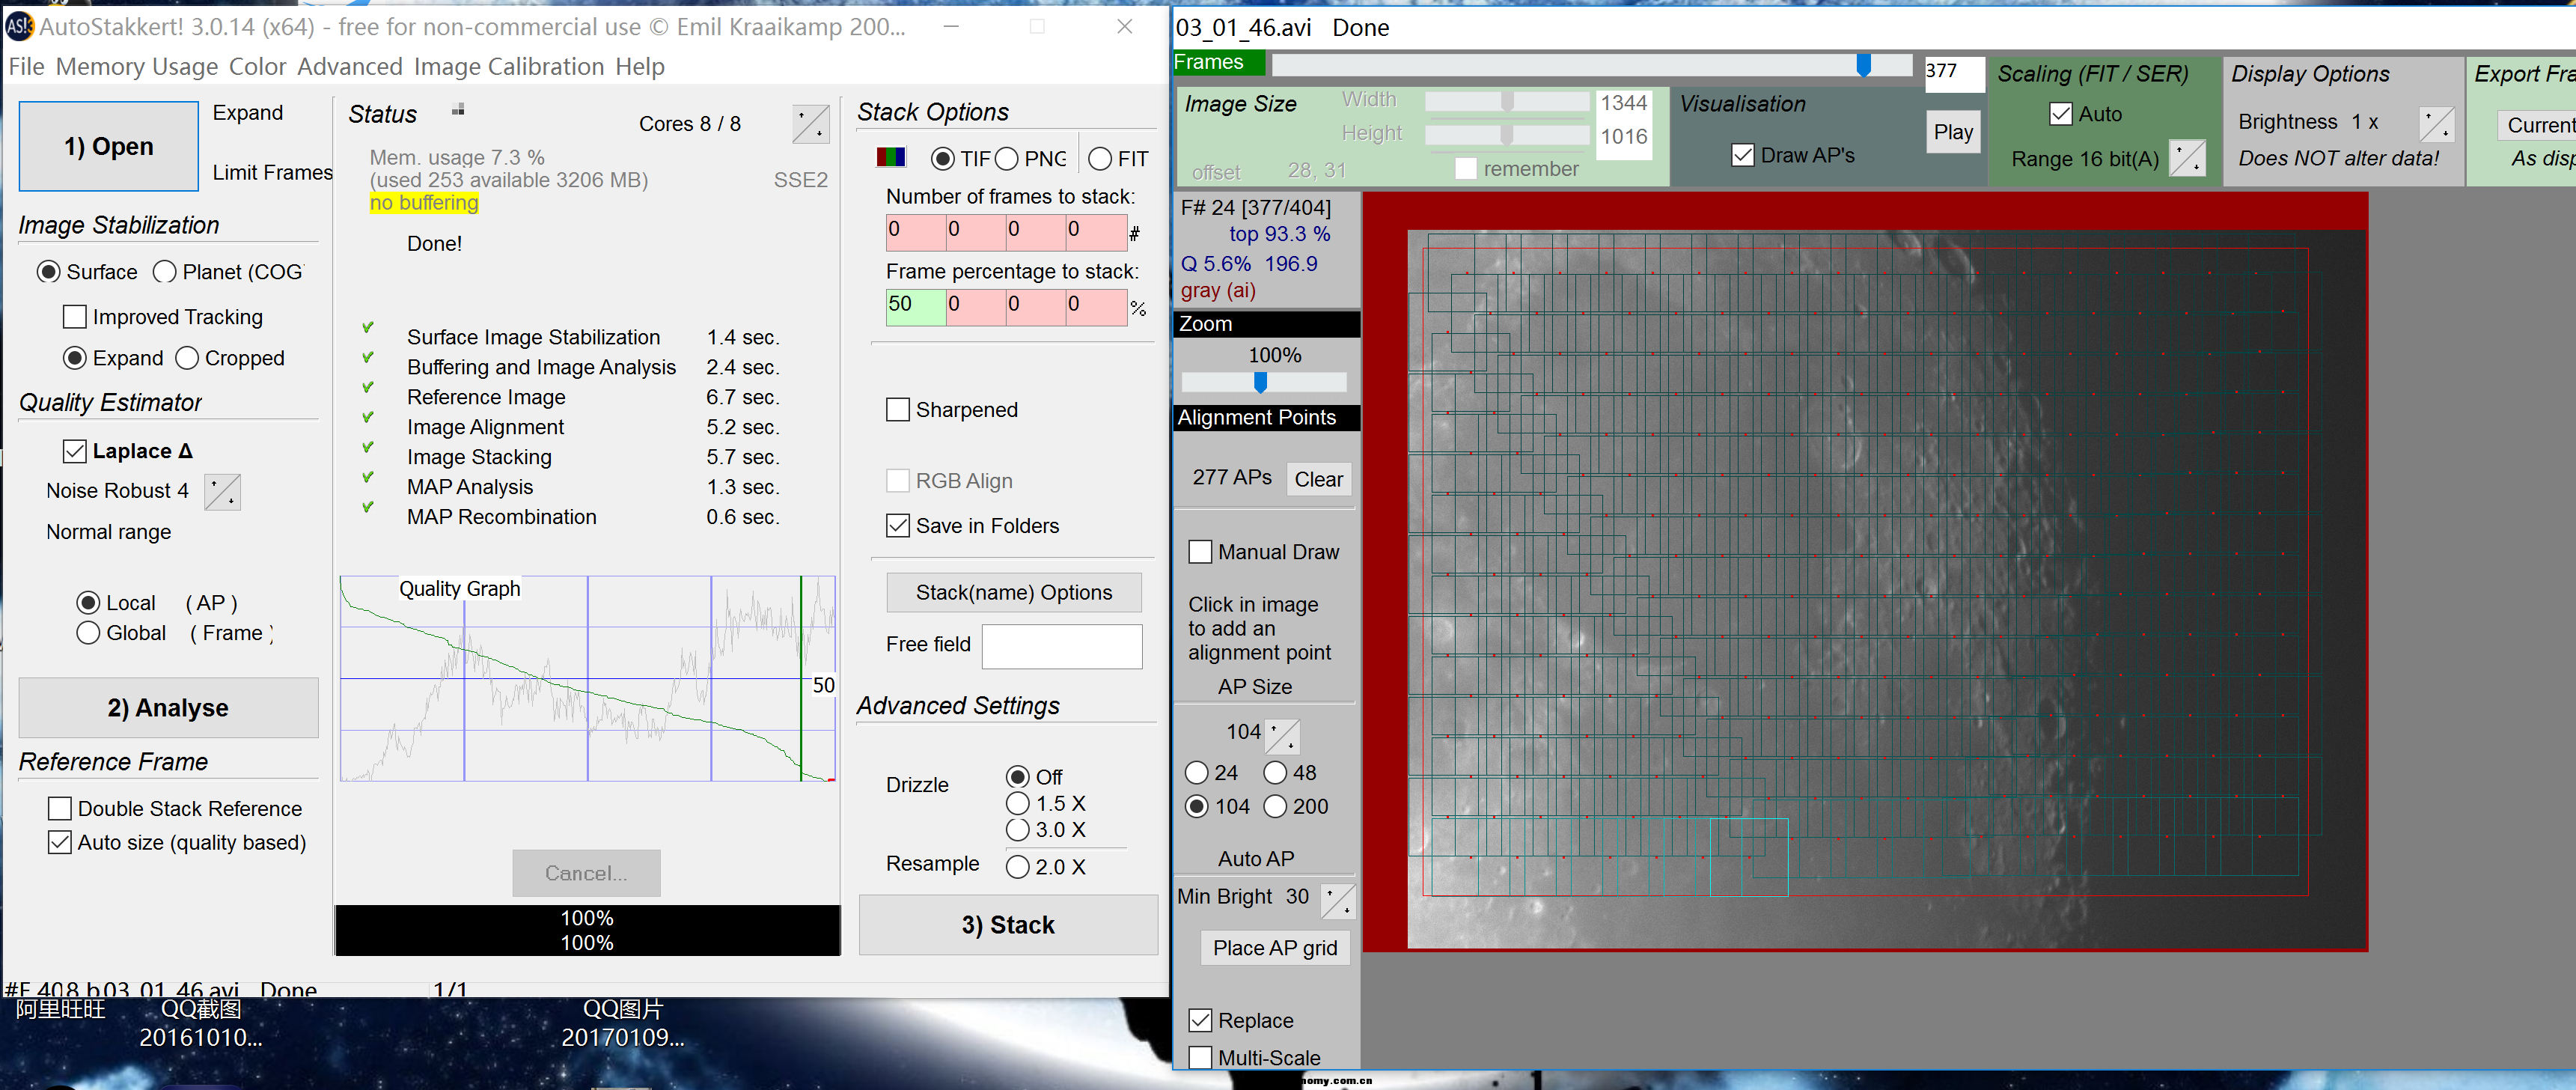Click the Zoom 100% slider handle
Screen dimensions: 2576x1090
click(1260, 382)
